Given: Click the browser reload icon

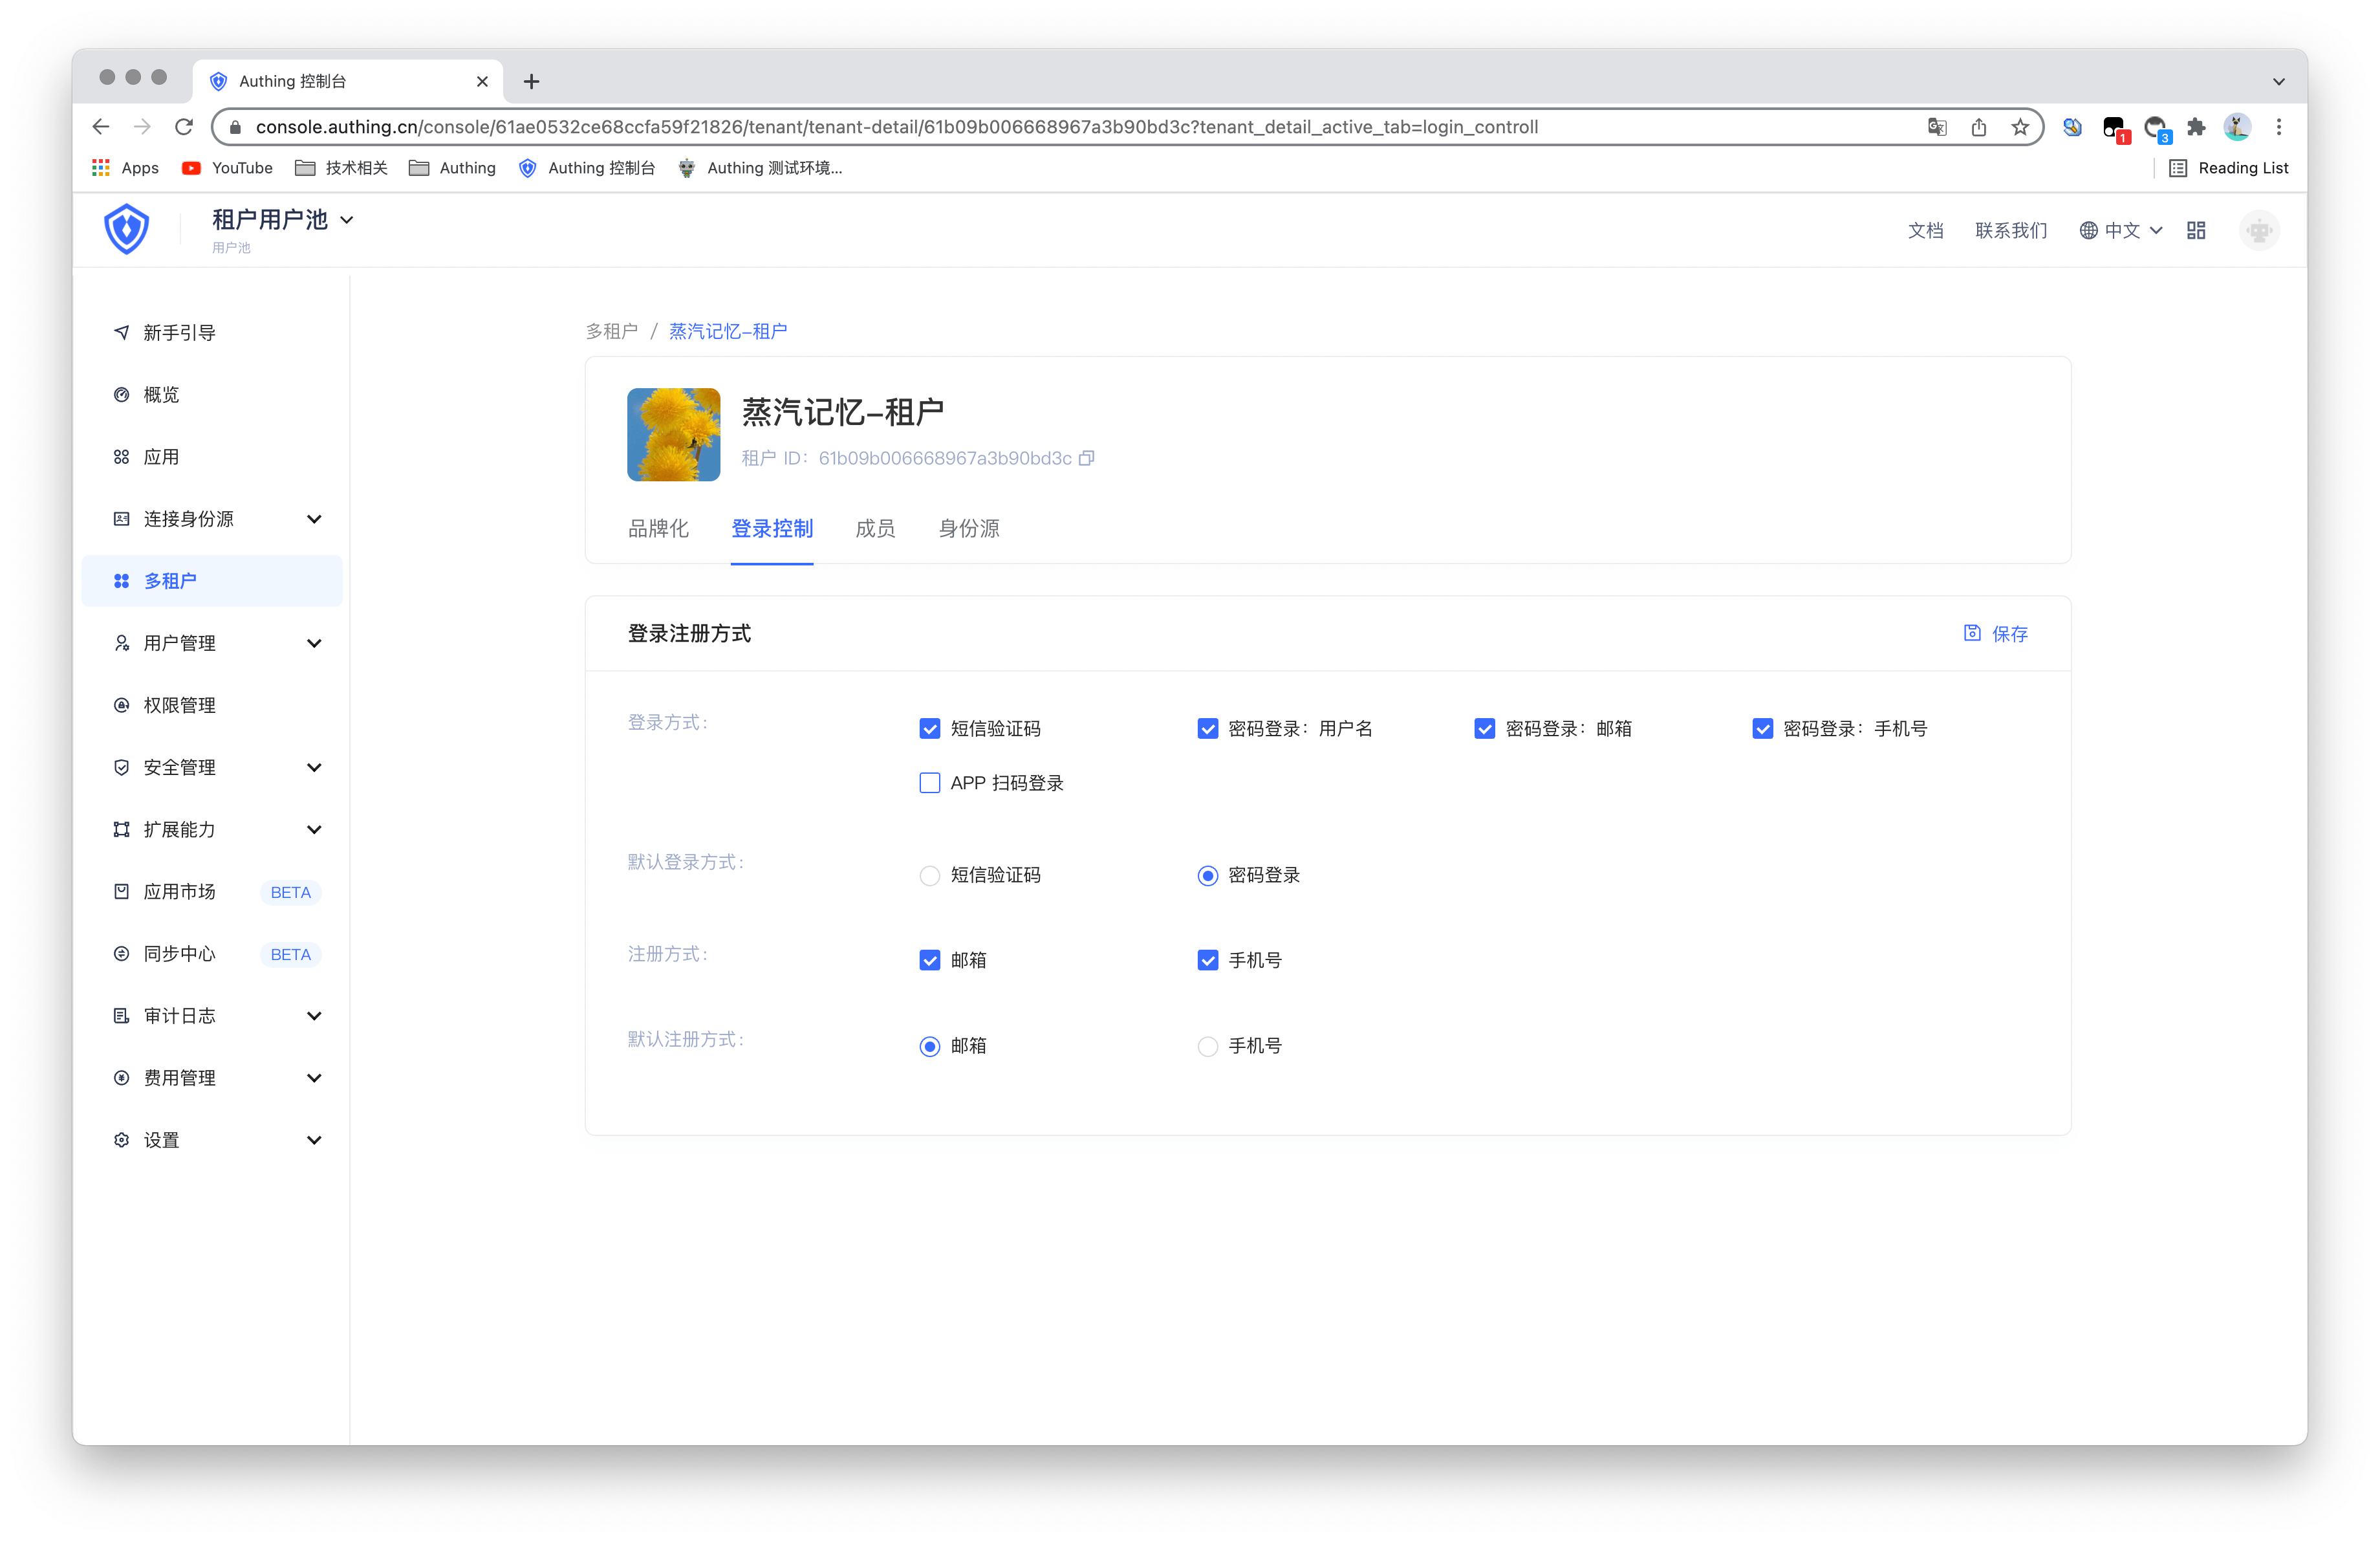Looking at the screenshot, I should 184,127.
